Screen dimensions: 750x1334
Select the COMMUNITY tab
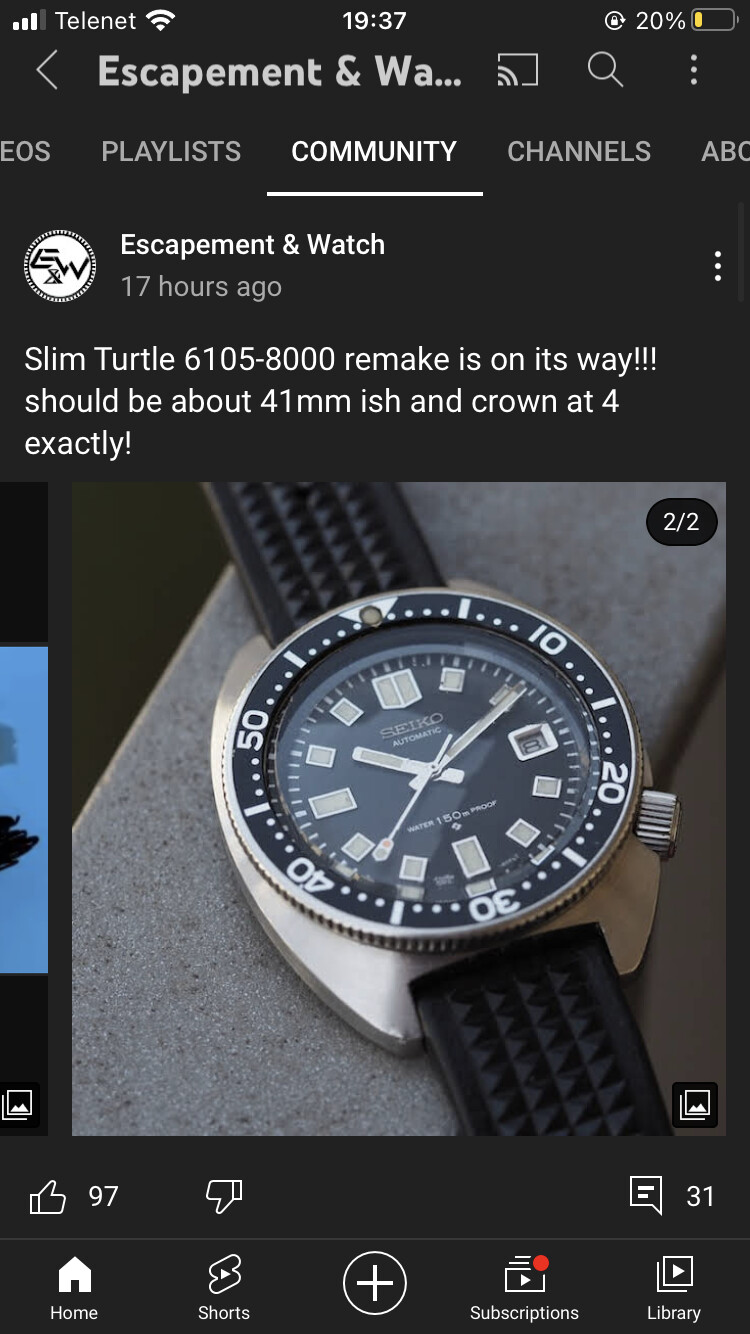[374, 151]
